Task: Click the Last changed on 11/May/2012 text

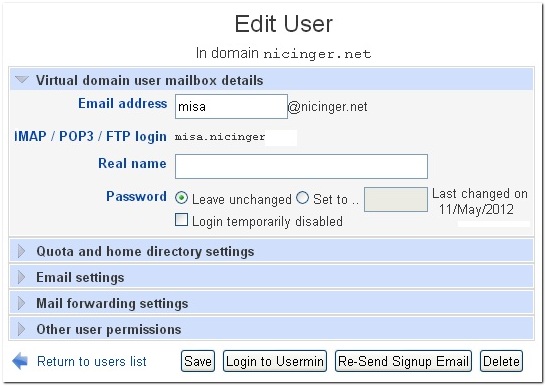Action: (x=479, y=202)
